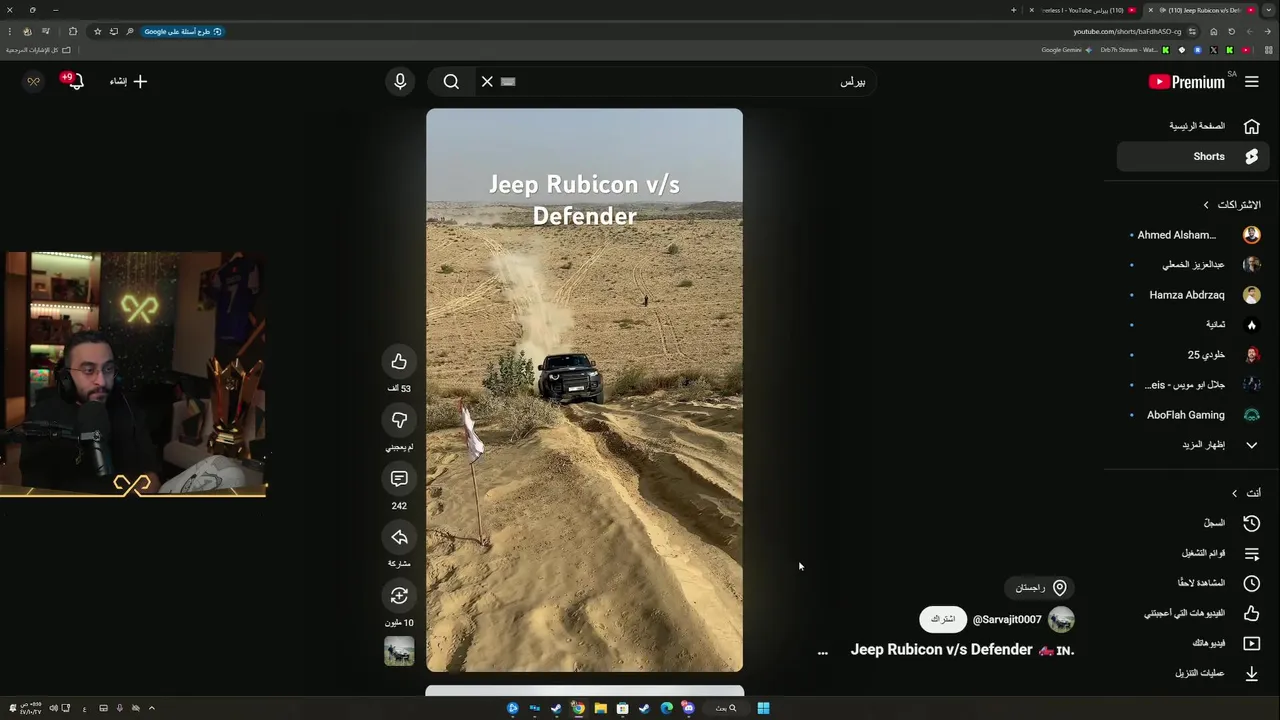This screenshot has width=1280, height=720.
Task: Open عمليات التنزيل downloads
Action: click(1193, 673)
